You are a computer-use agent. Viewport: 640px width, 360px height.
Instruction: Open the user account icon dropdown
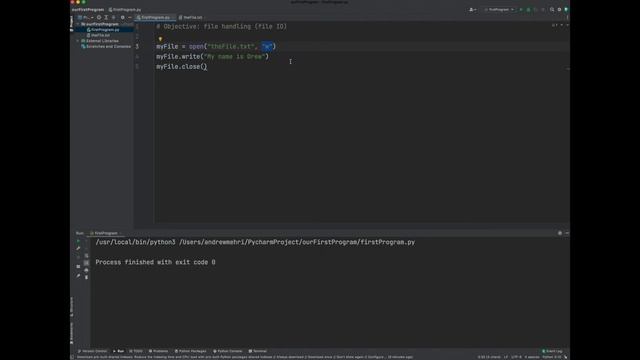click(473, 9)
